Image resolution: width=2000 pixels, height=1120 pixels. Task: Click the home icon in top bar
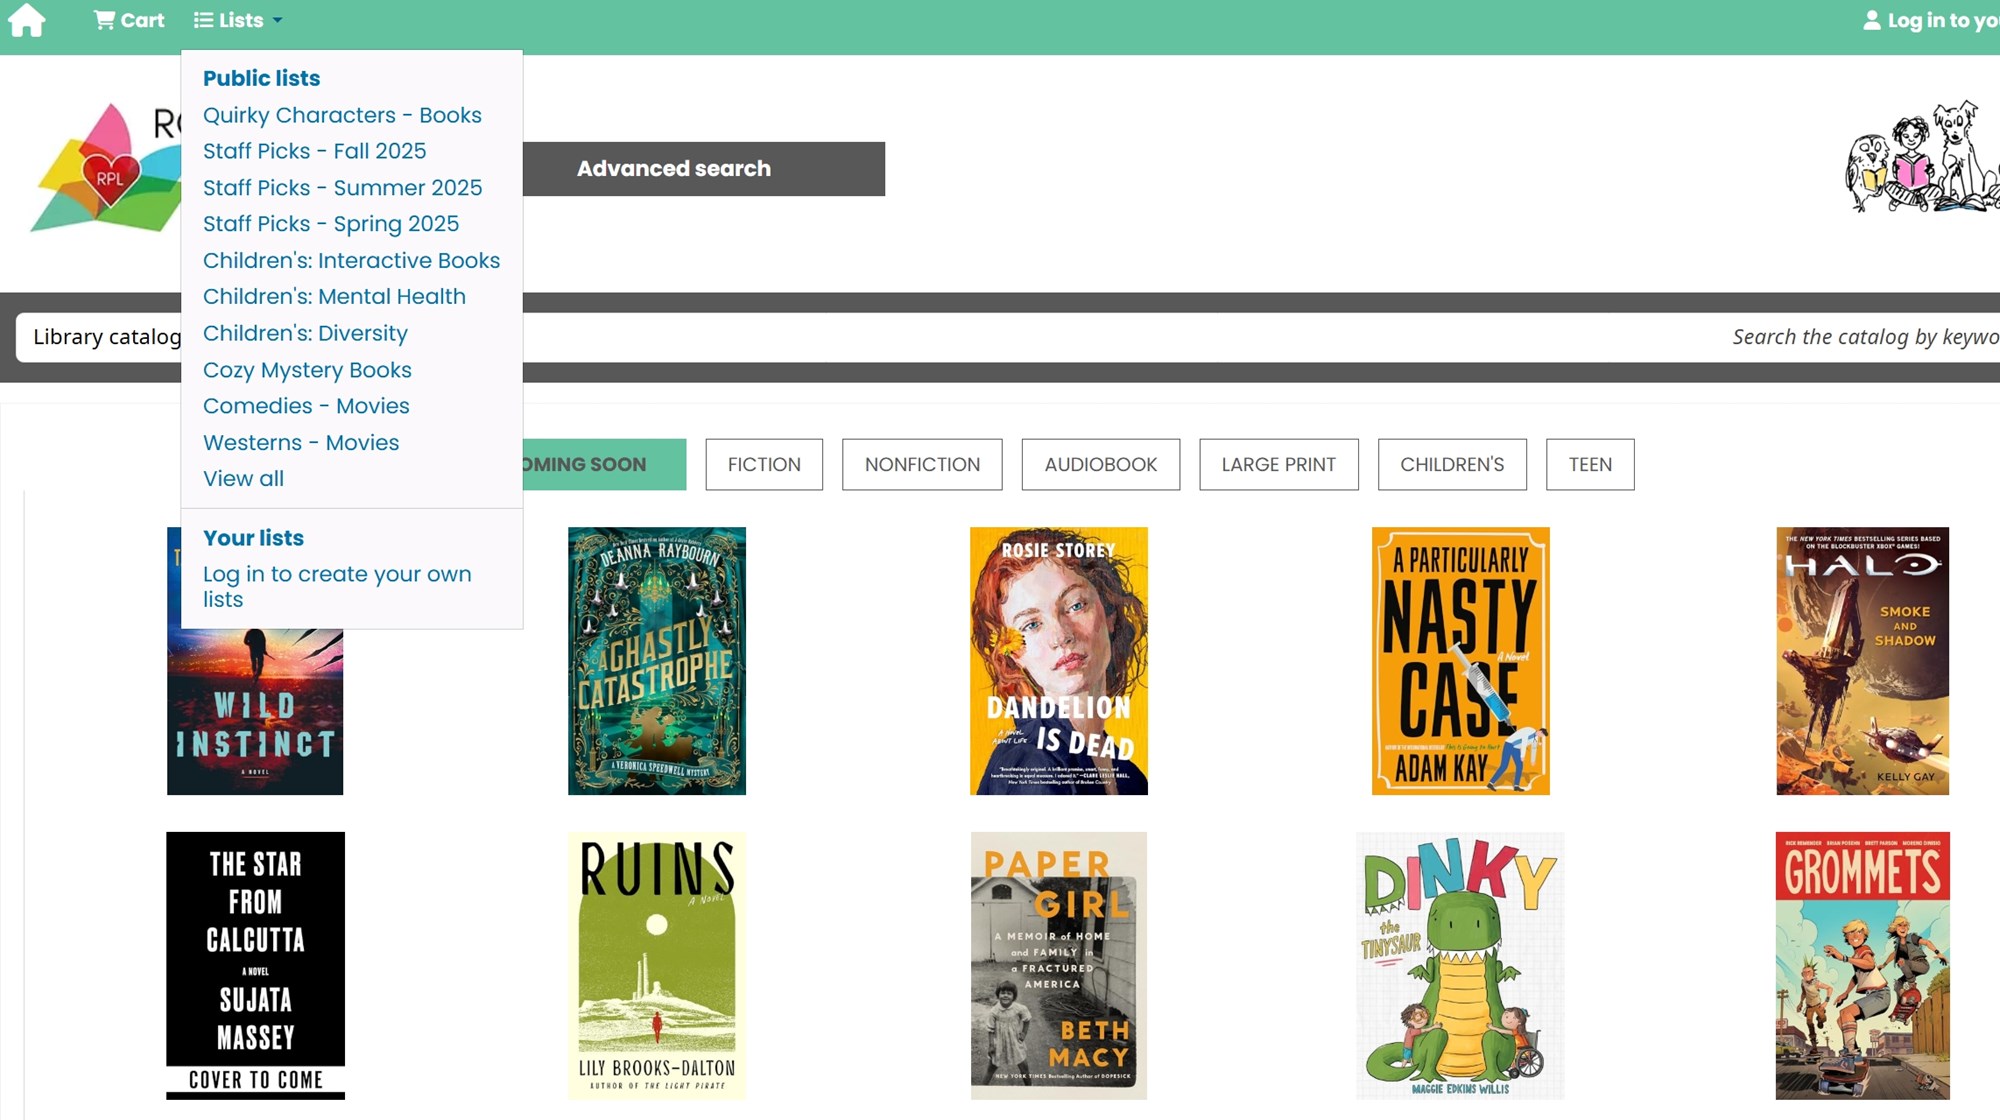point(27,20)
